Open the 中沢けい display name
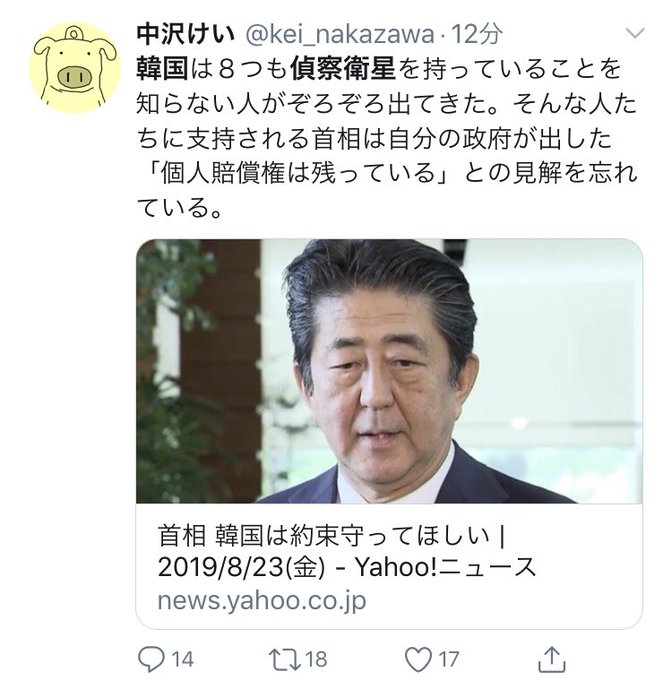672x680 pixels. point(186,34)
